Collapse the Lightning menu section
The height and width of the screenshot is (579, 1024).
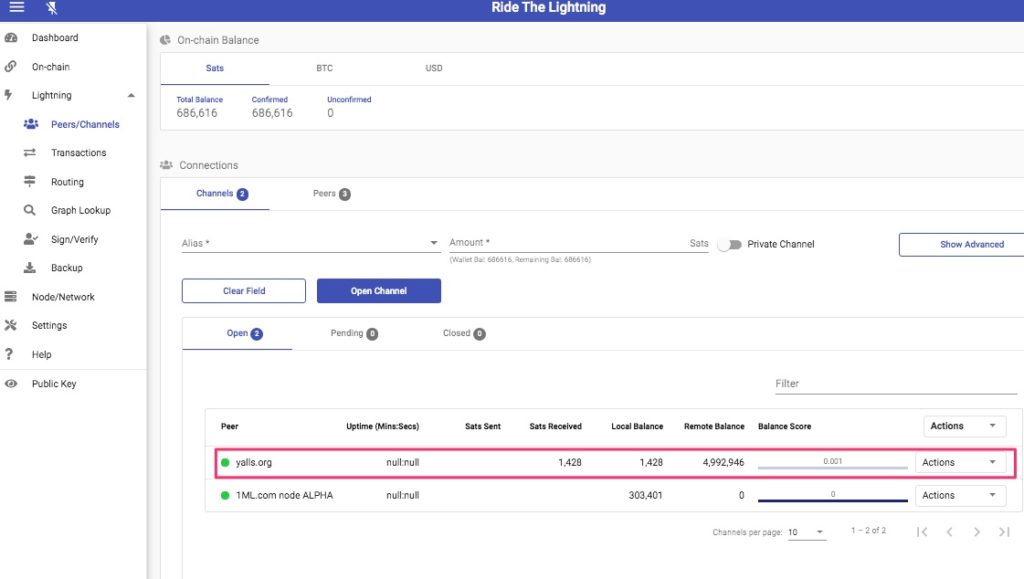coord(131,95)
